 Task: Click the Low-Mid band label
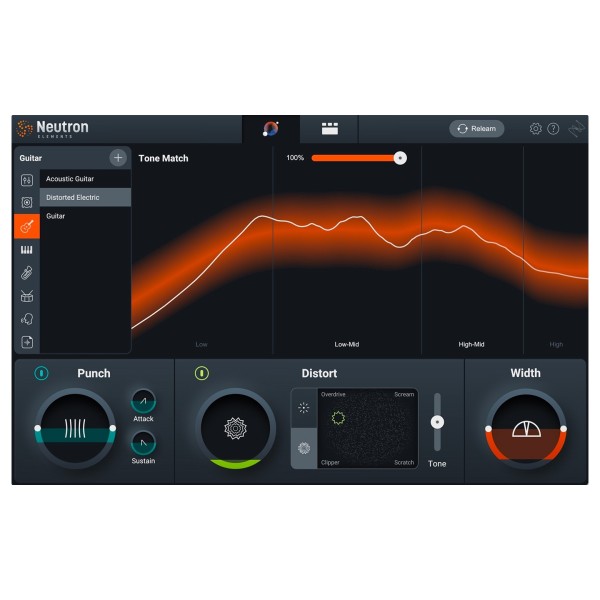click(347, 344)
